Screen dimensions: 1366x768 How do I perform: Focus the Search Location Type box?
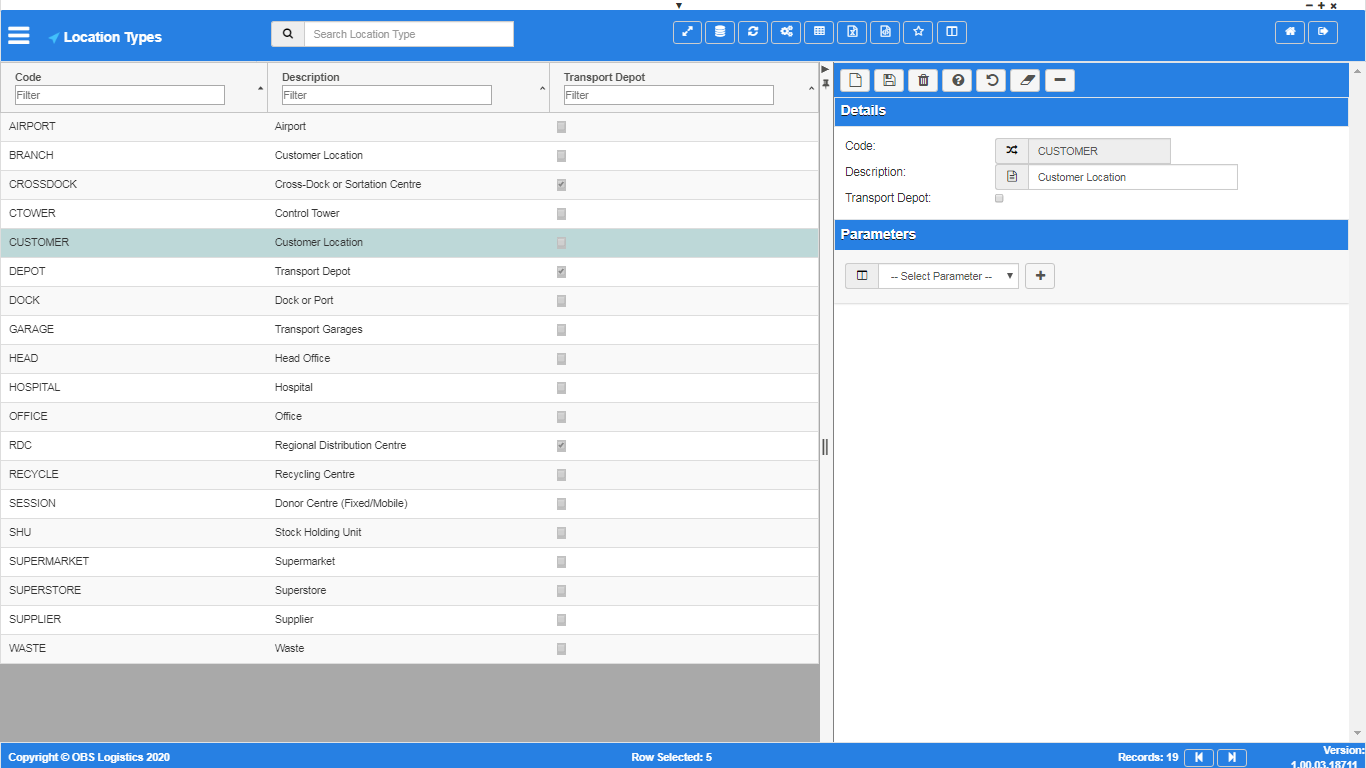(409, 34)
